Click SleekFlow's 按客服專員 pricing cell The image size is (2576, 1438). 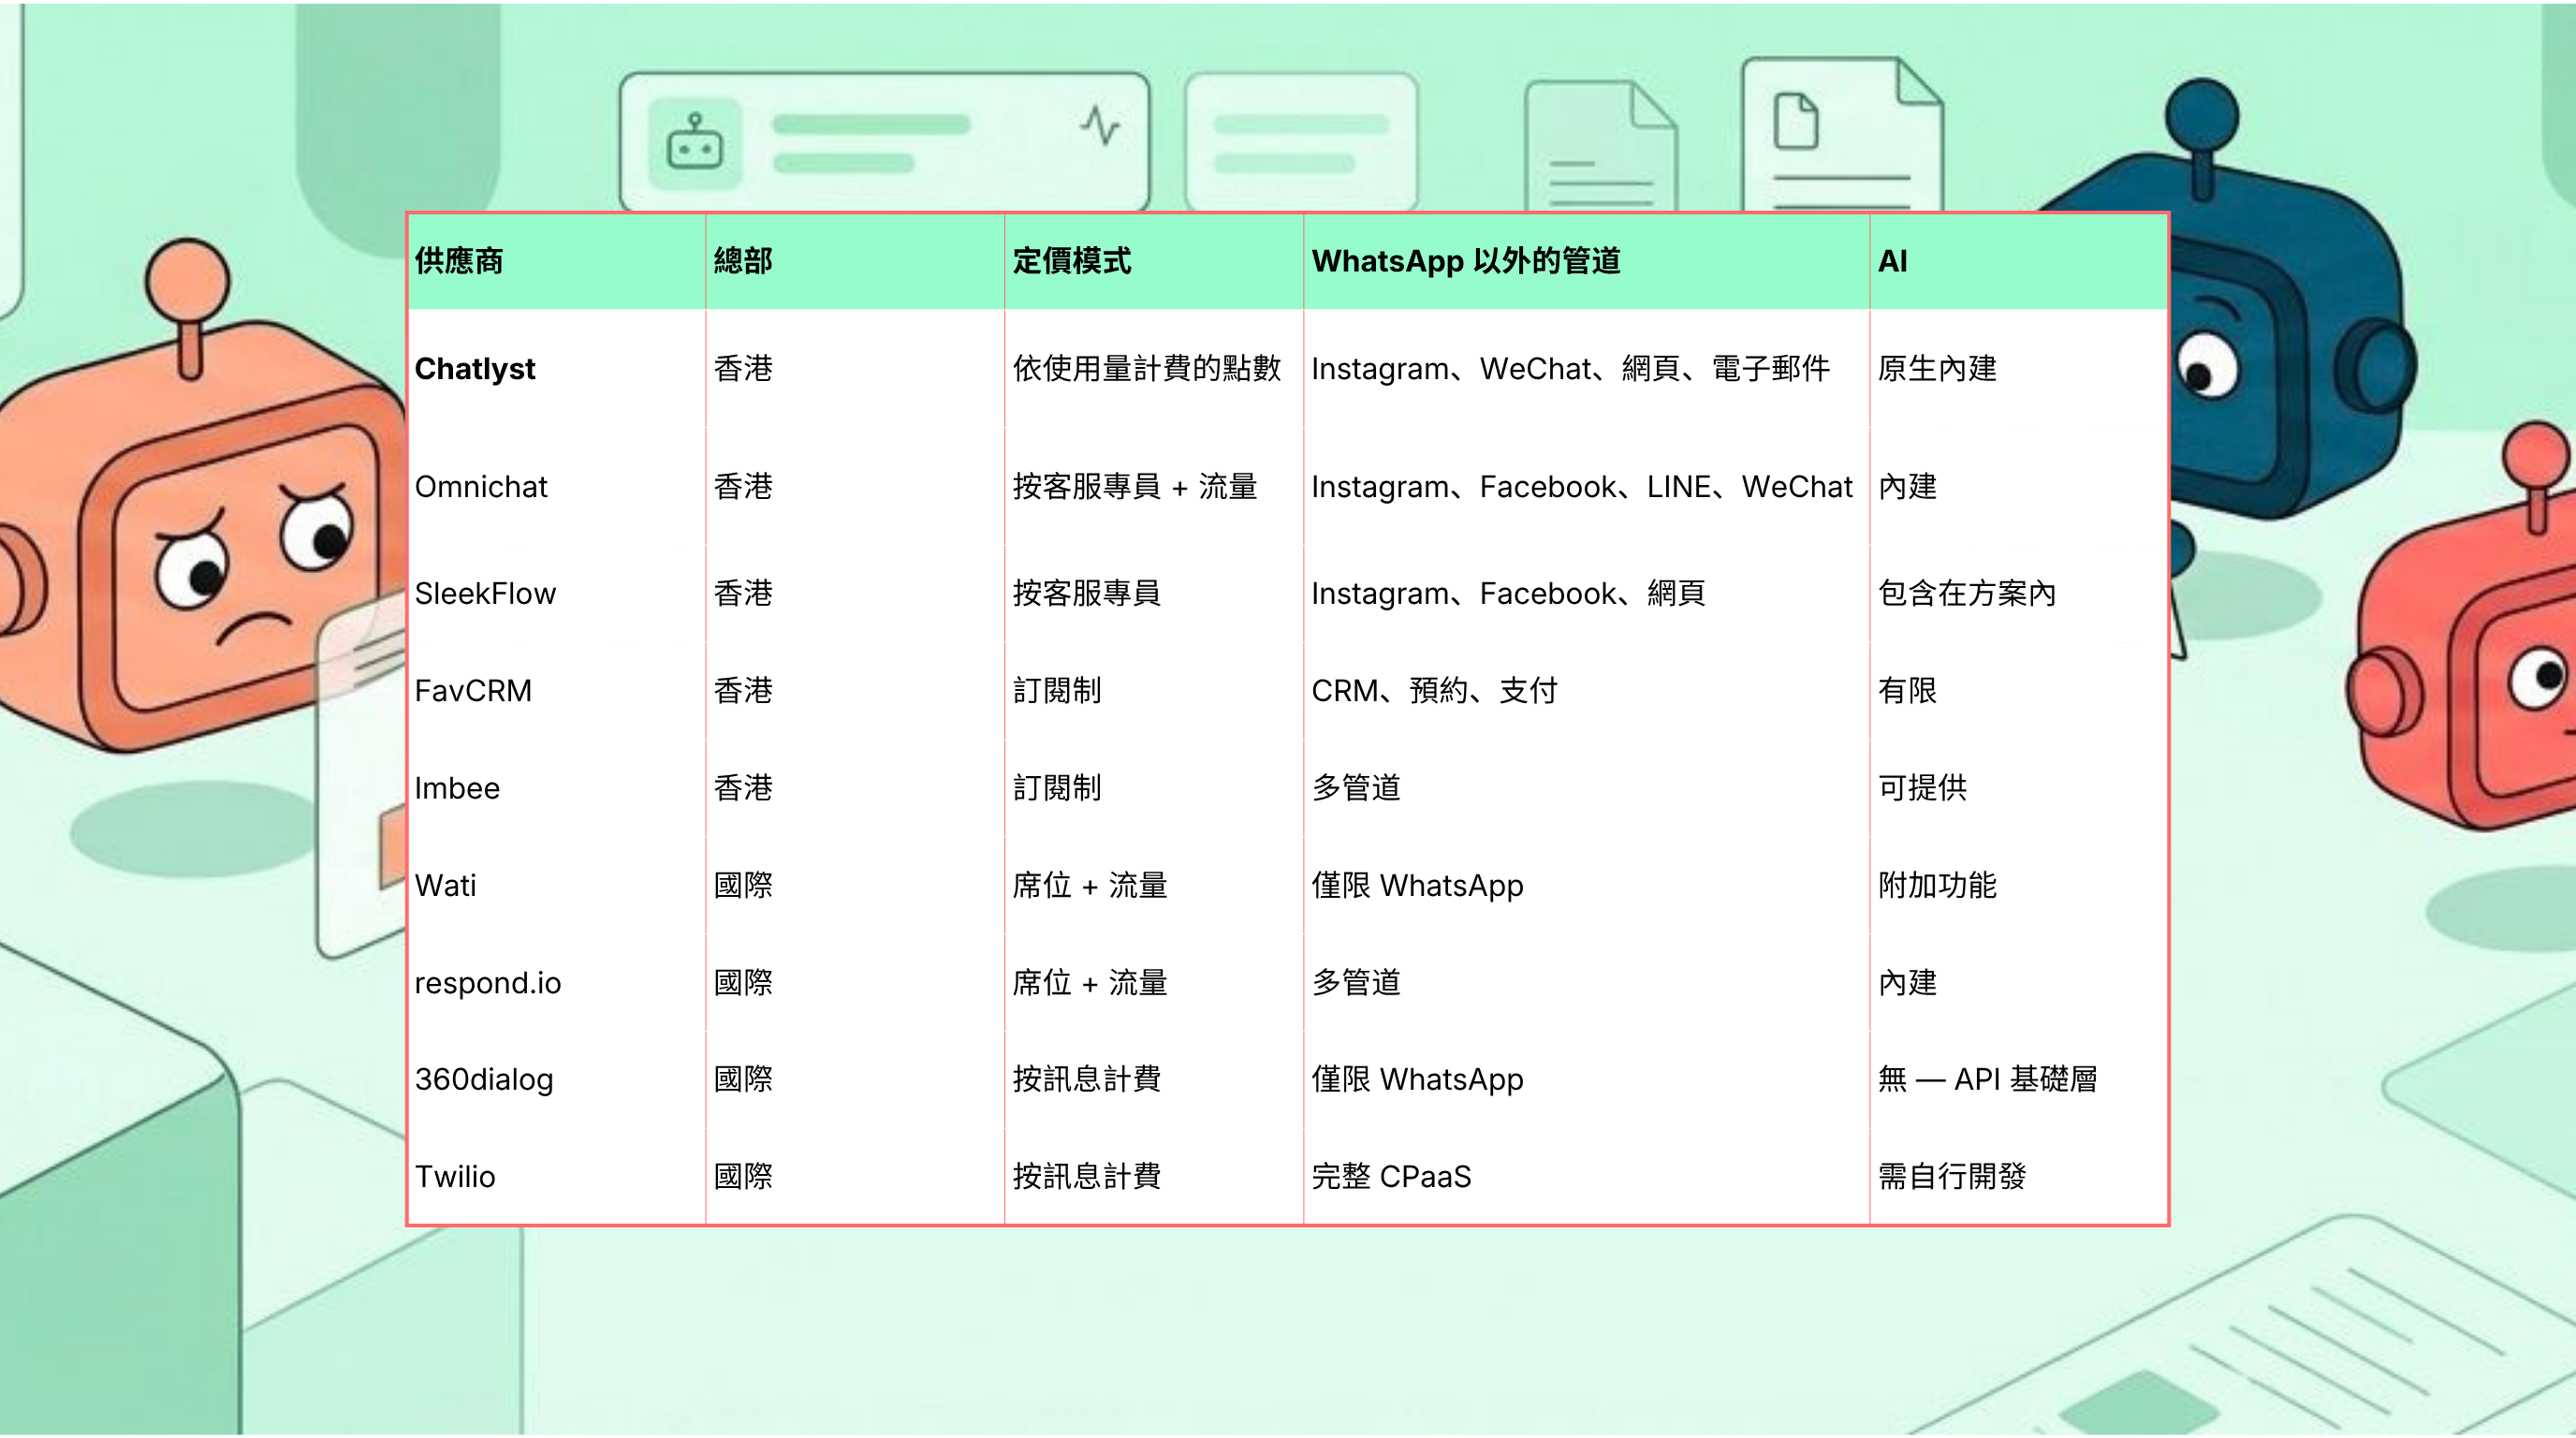click(x=1154, y=594)
